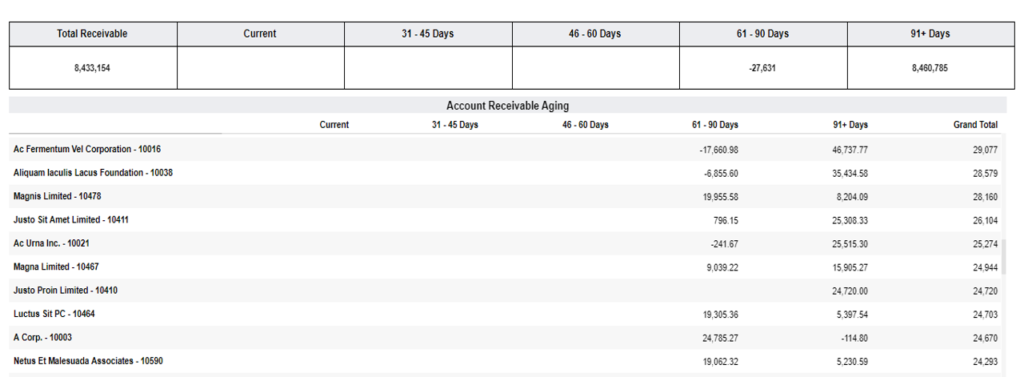Click the 24,703 grand total cell
Screen dimensions: 1024x377
click(x=985, y=315)
